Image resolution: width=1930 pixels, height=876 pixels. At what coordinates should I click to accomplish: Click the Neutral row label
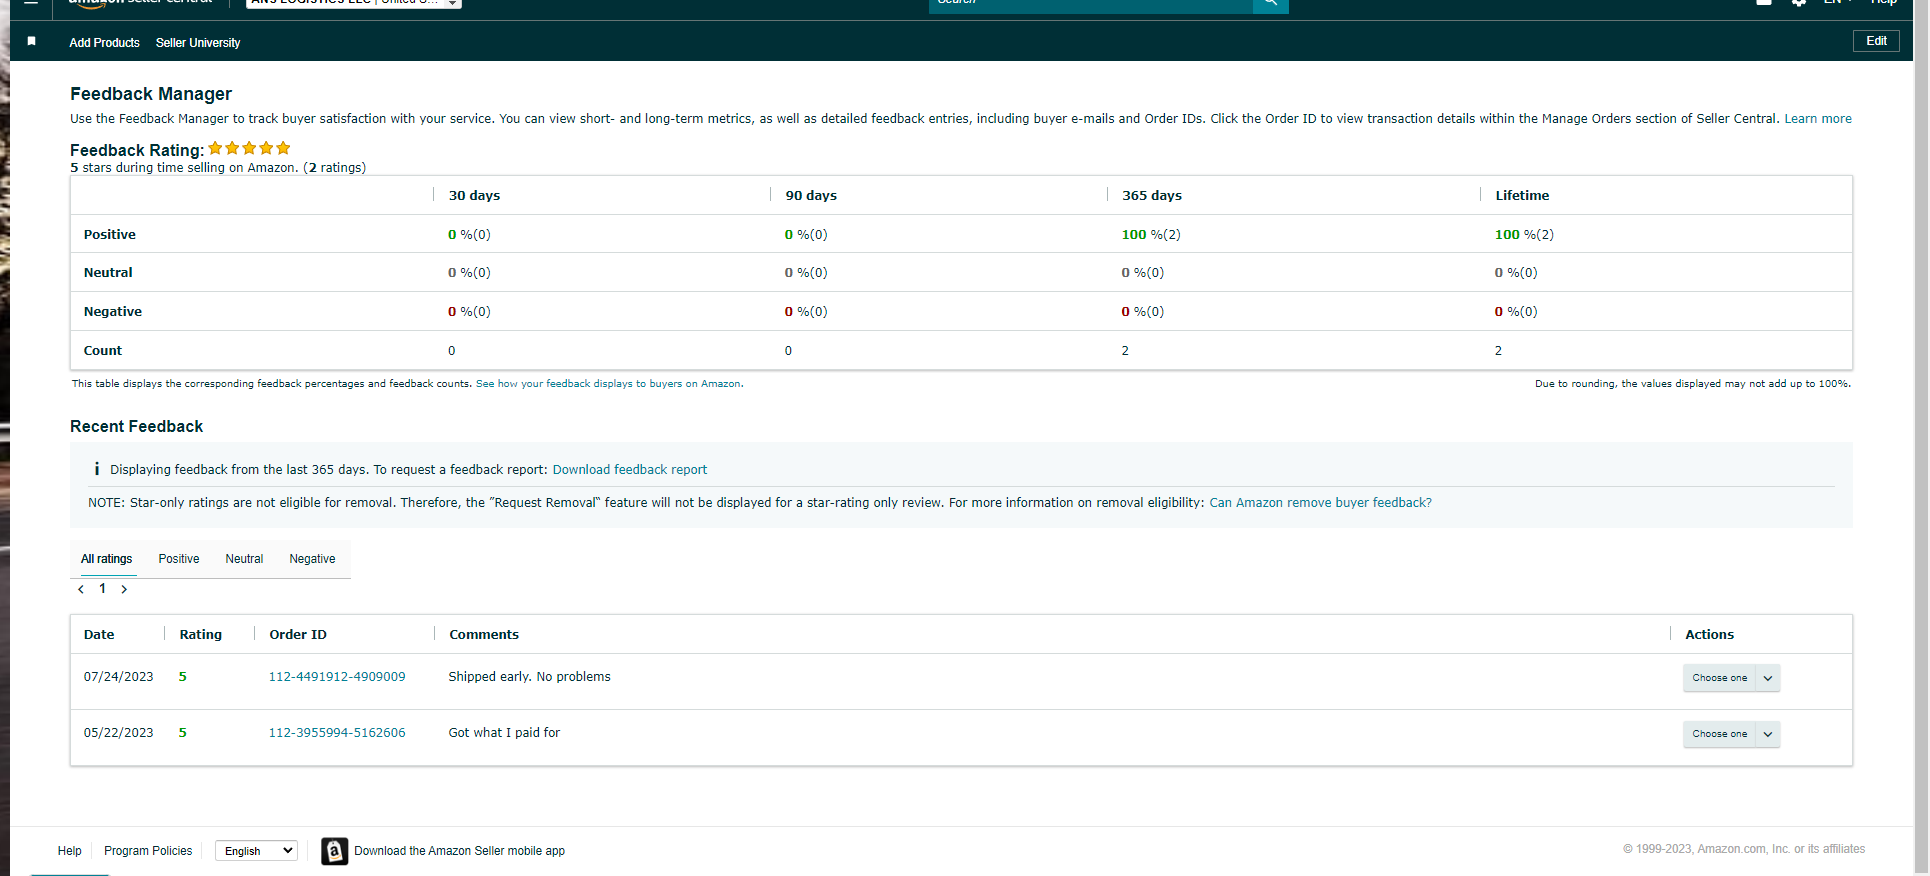pyautogui.click(x=108, y=273)
